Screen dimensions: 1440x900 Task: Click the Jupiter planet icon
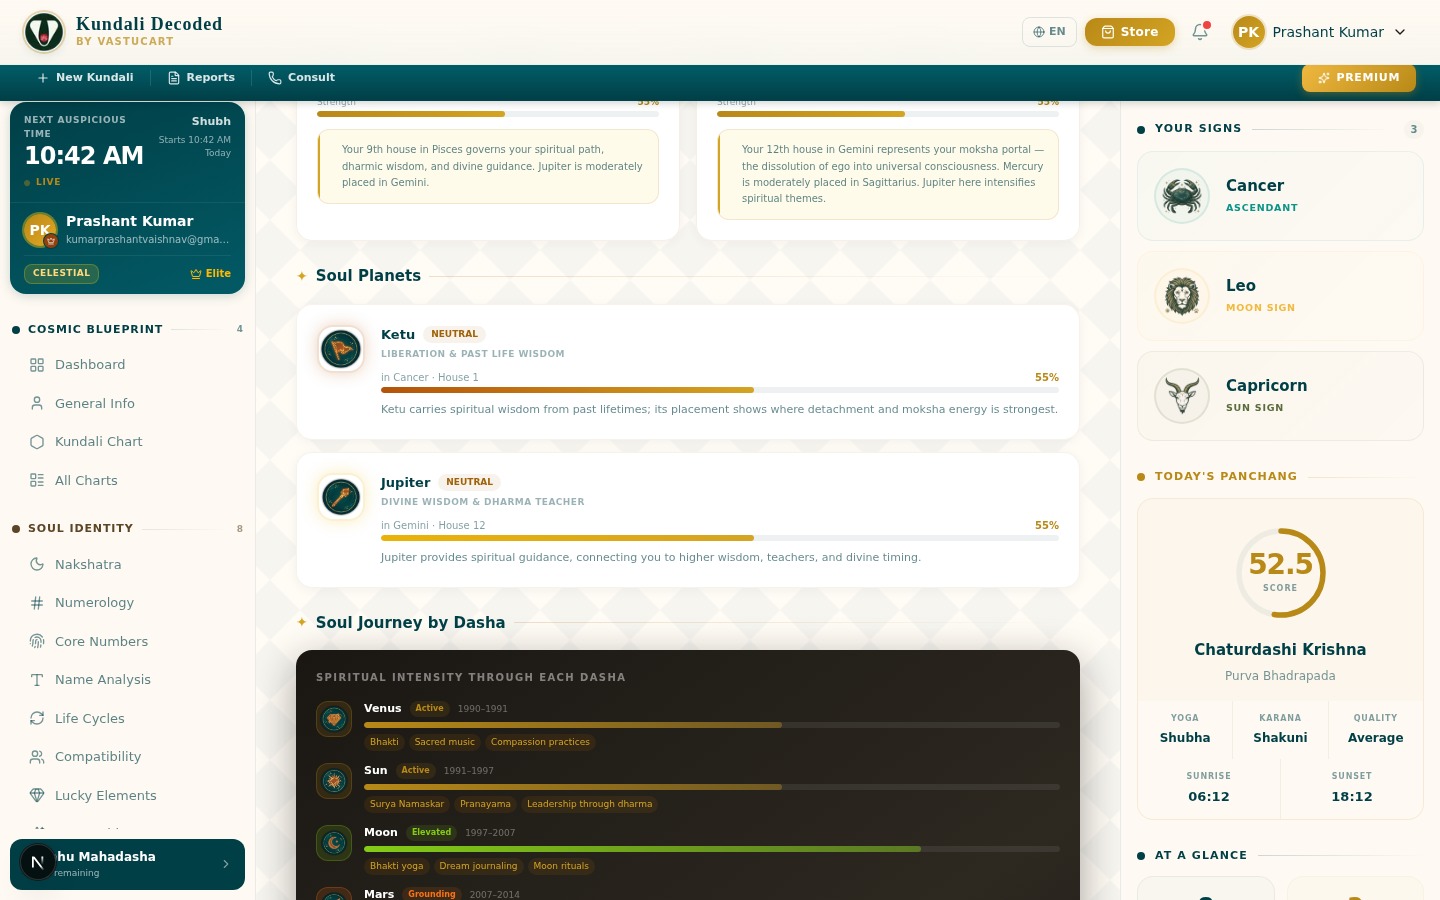pyautogui.click(x=341, y=497)
